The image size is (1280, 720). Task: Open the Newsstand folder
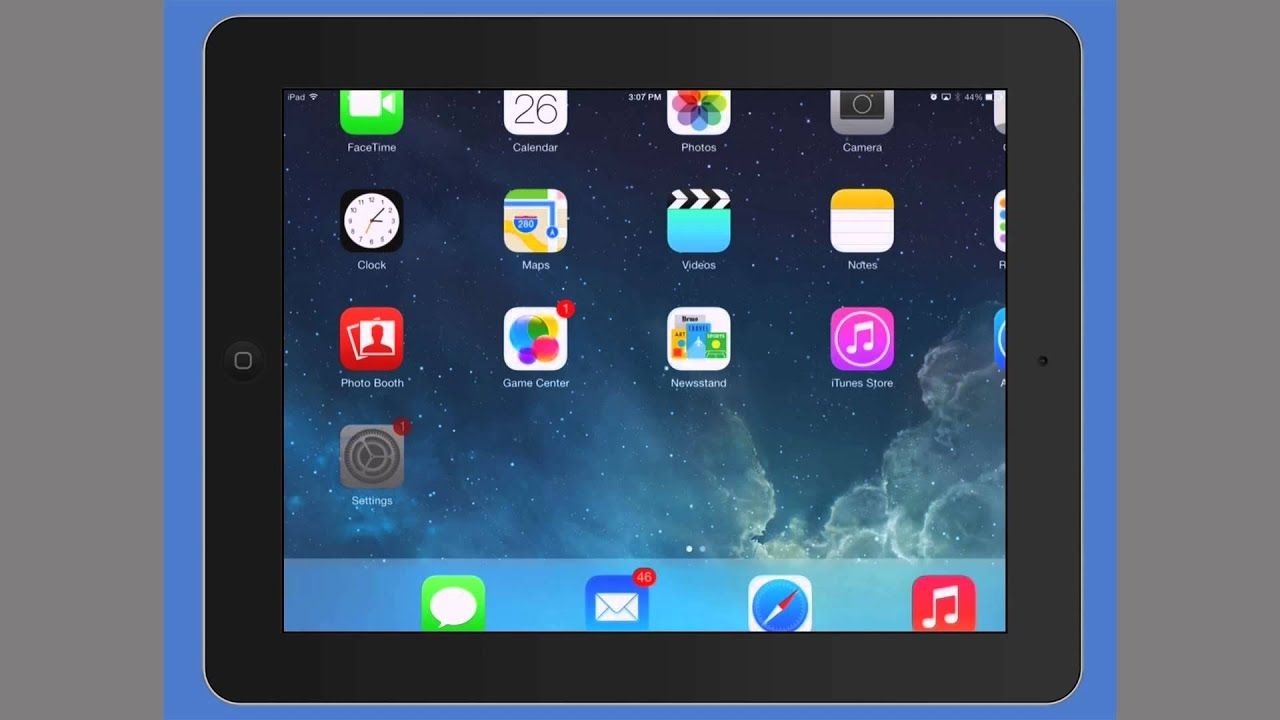[x=698, y=339]
